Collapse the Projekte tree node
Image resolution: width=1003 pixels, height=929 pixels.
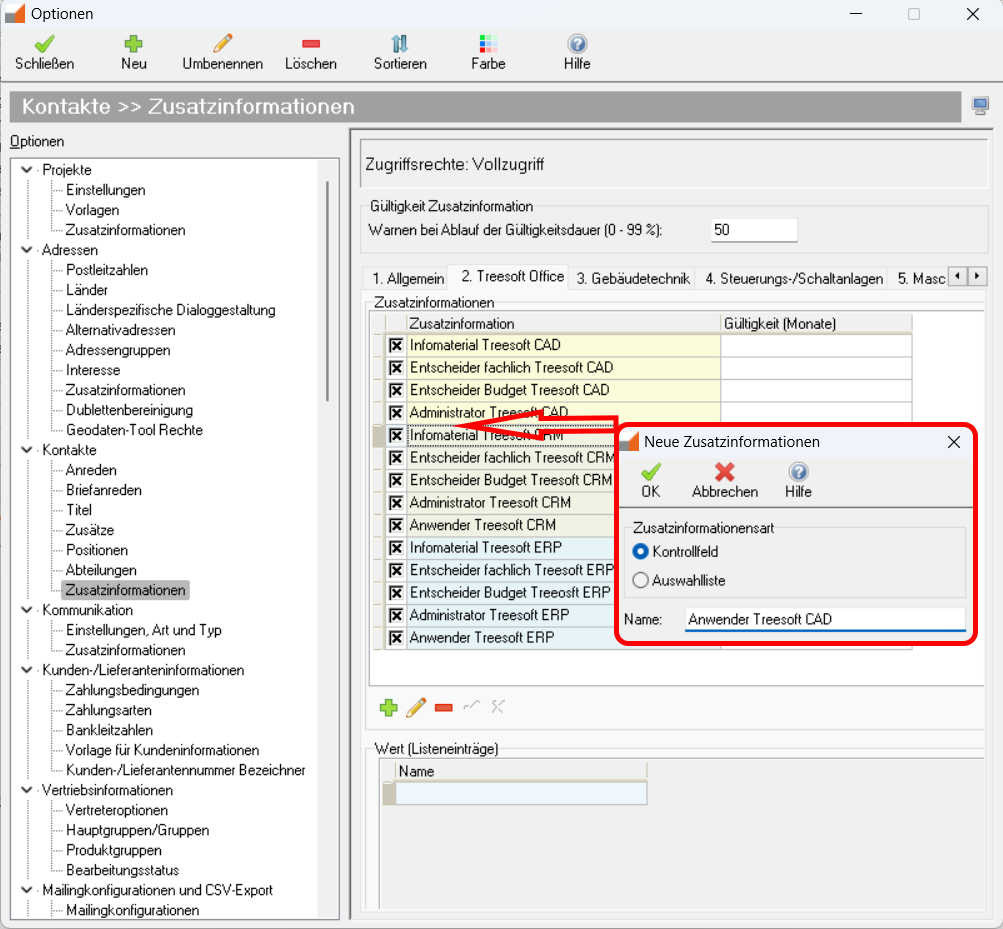pyautogui.click(x=26, y=170)
